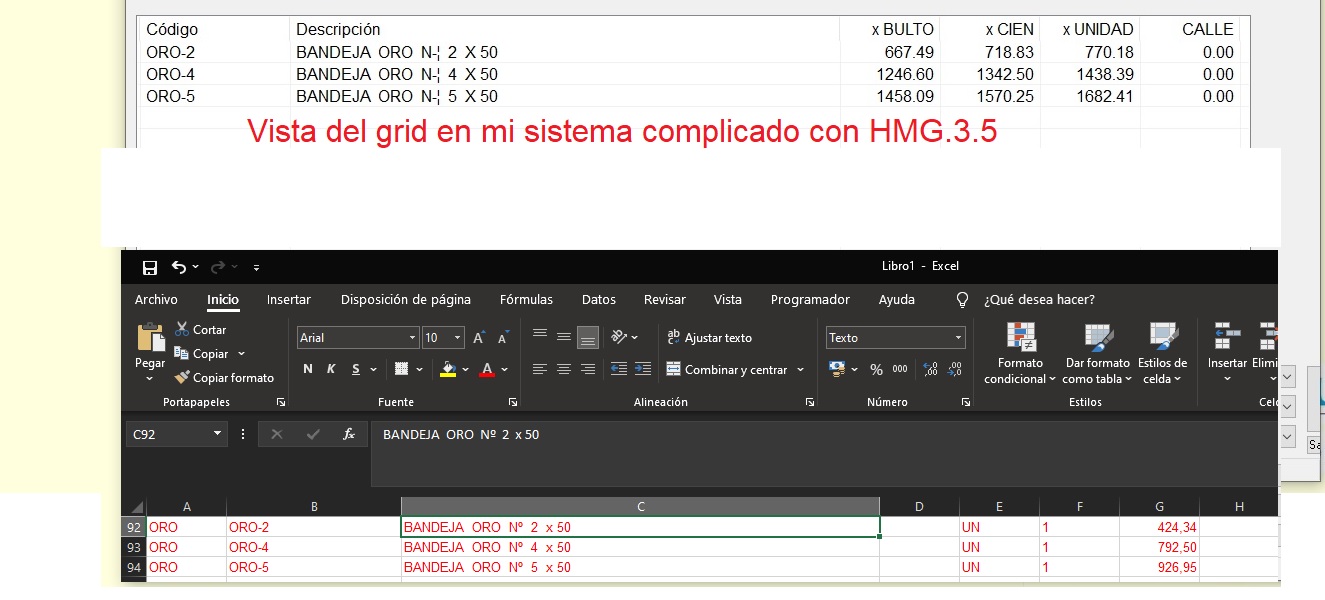Increase font size with the larger A icon
Viewport: 1325px width, 600px height.
tap(479, 338)
